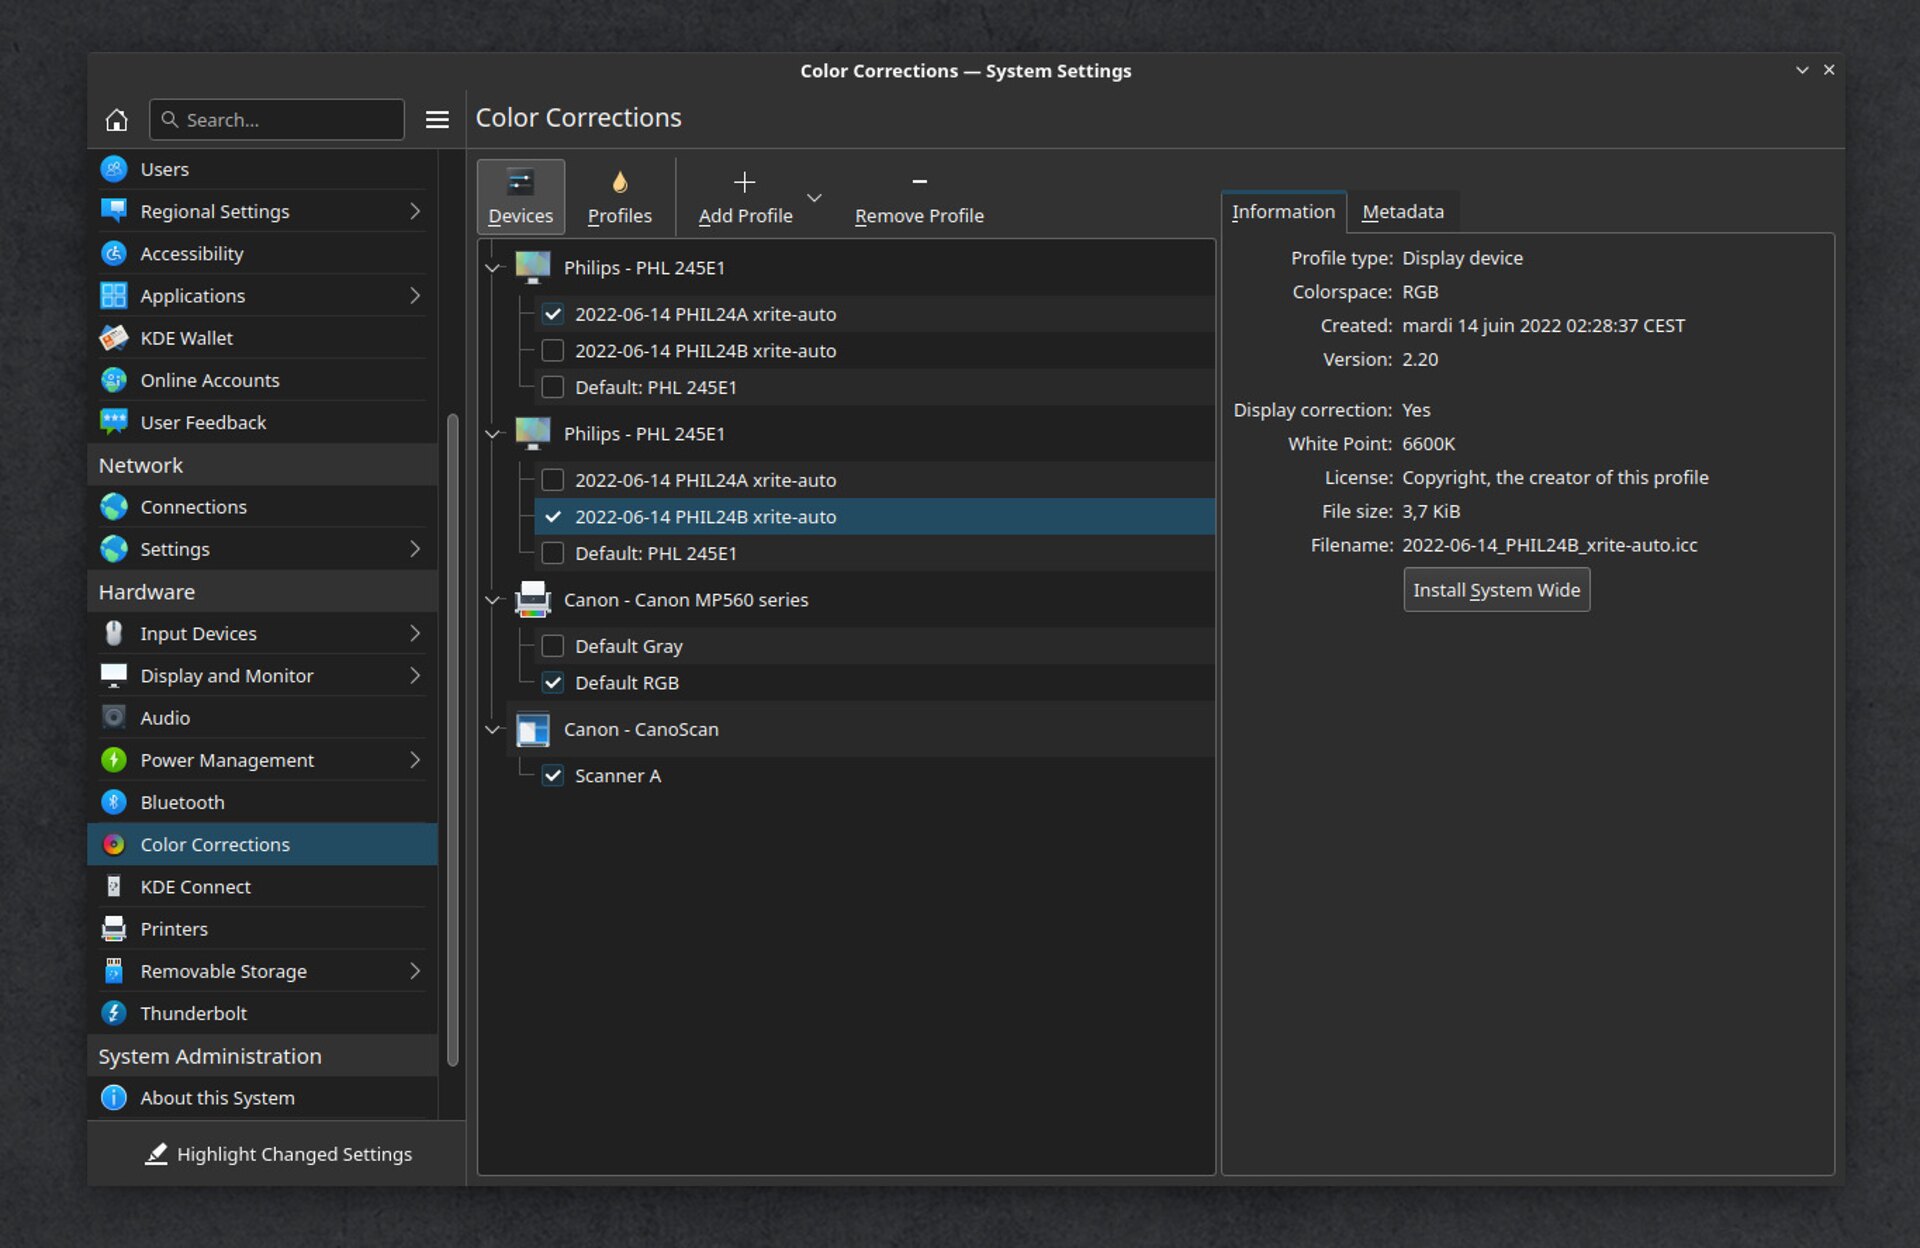Open the Bluetooth settings entry

coord(182,802)
